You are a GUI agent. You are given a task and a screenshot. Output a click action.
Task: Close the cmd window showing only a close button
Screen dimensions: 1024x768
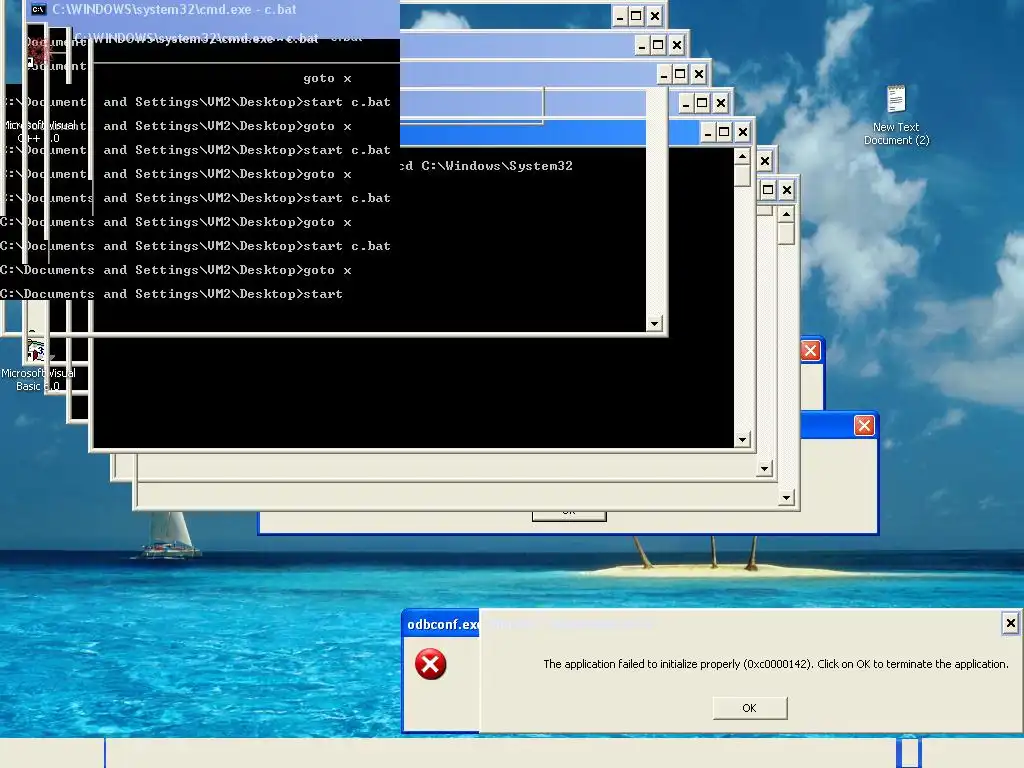point(765,161)
